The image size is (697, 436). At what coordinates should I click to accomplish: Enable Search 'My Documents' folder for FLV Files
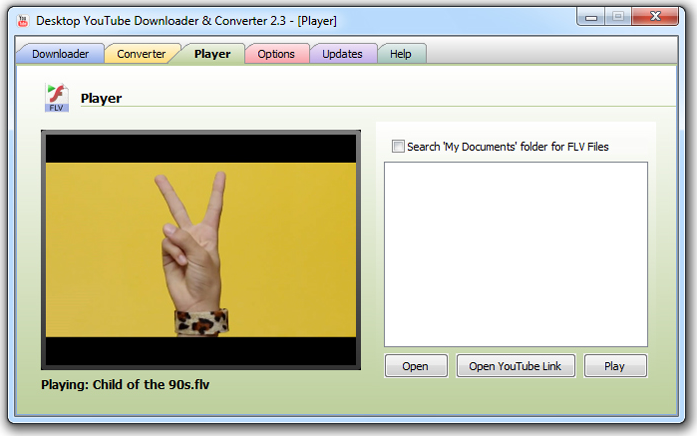[399, 147]
